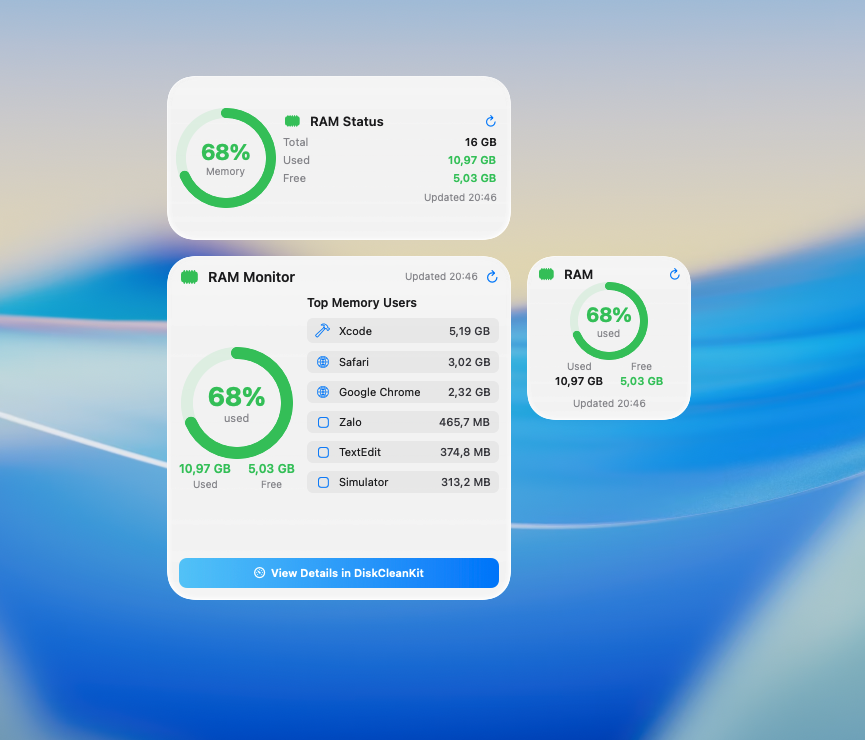Click the refresh icon on small RAM widget
865x740 pixels.
pos(674,273)
